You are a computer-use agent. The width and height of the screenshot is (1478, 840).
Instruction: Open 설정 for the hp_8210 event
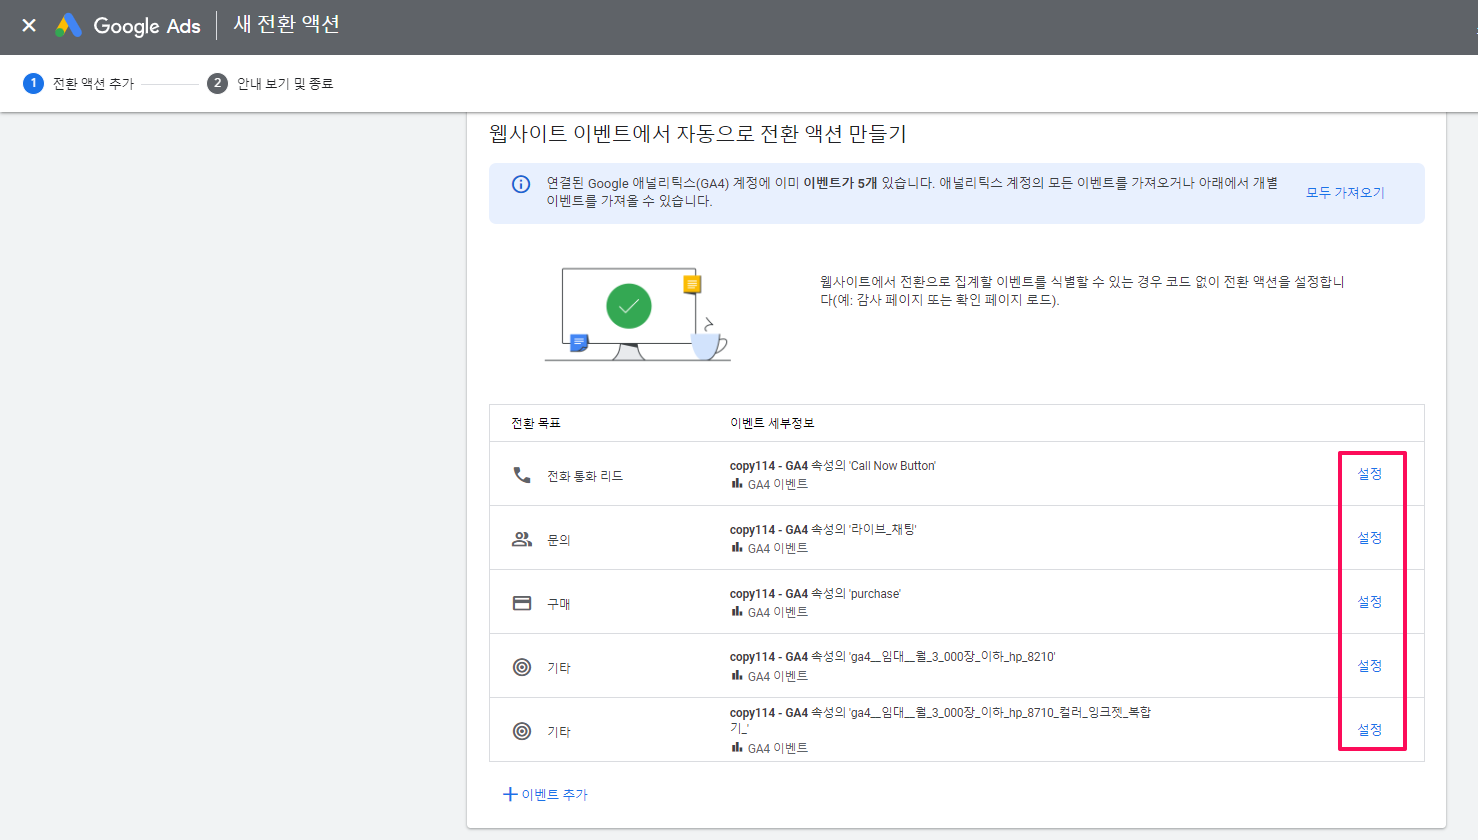(x=1371, y=665)
